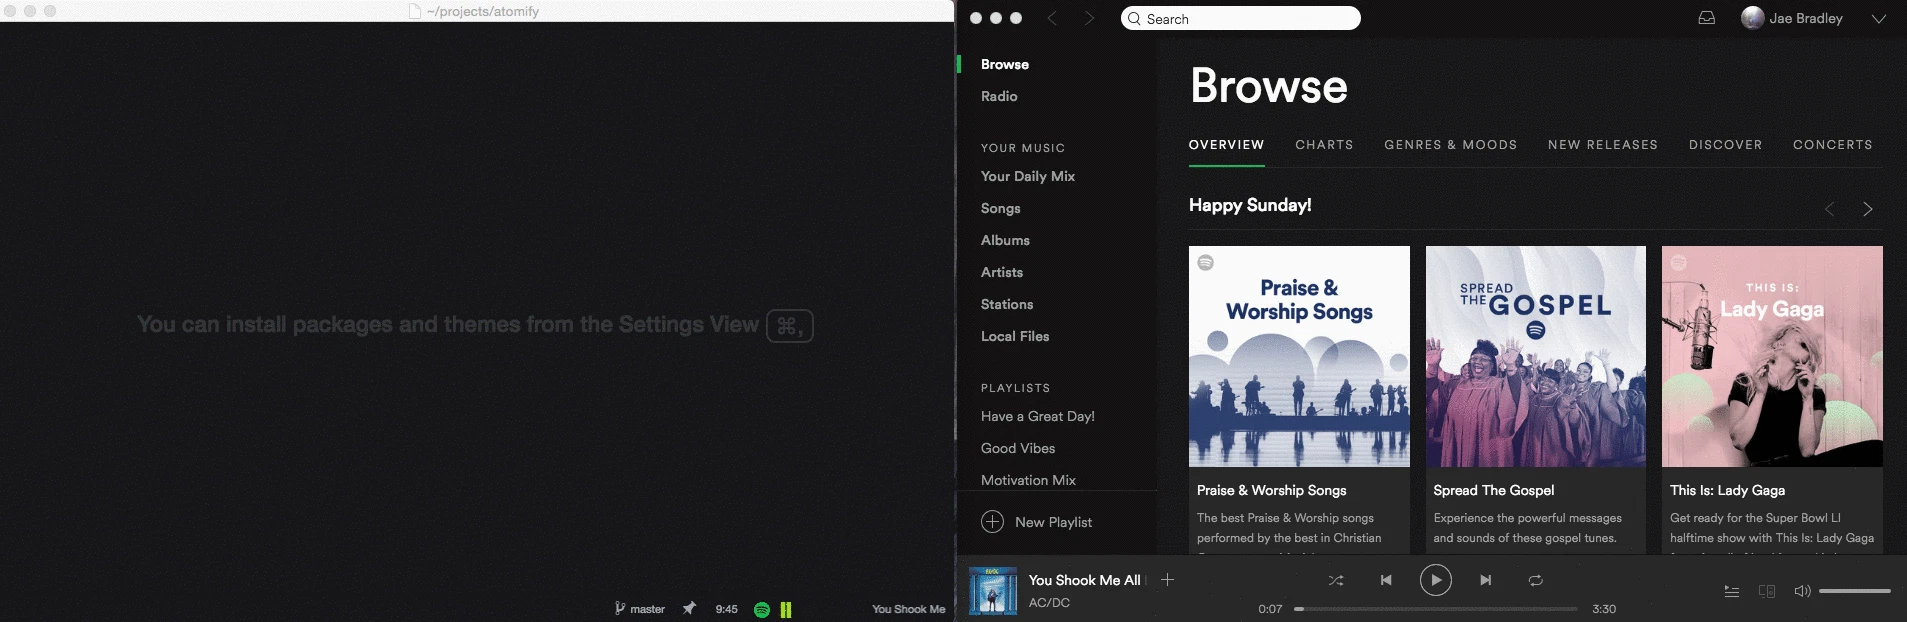
Task: Click the command-comma keybinding hint in Atom
Action: [790, 325]
